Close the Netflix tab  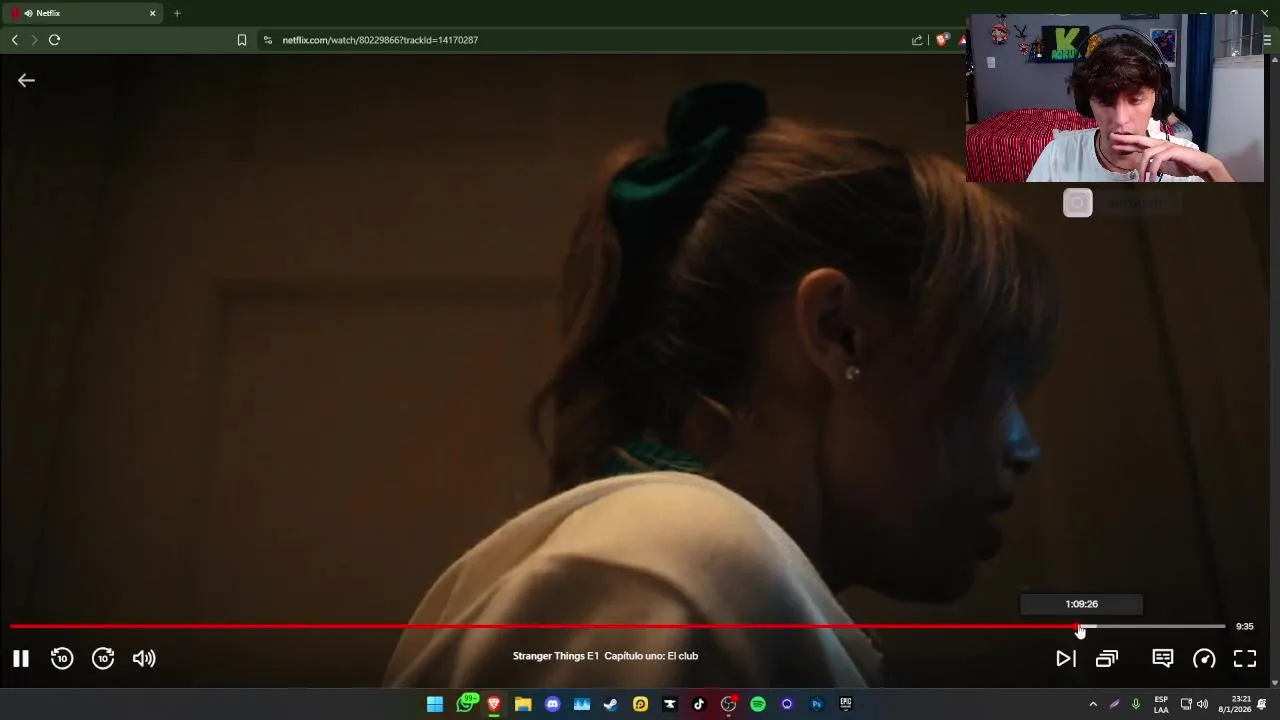[x=153, y=13]
